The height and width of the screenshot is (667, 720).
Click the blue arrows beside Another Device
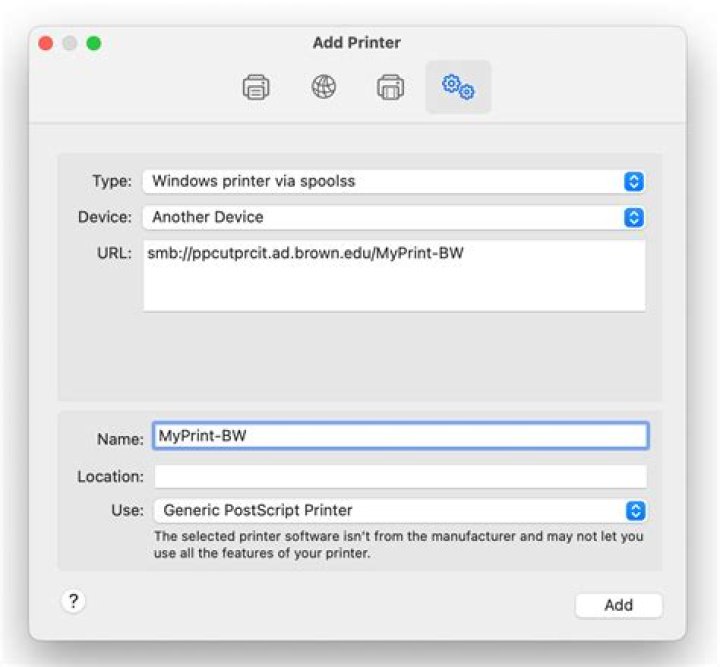[634, 217]
